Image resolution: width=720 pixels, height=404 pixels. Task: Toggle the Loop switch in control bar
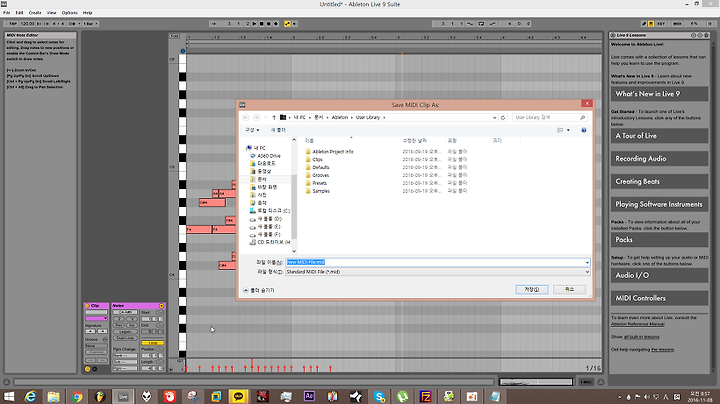(x=481, y=23)
